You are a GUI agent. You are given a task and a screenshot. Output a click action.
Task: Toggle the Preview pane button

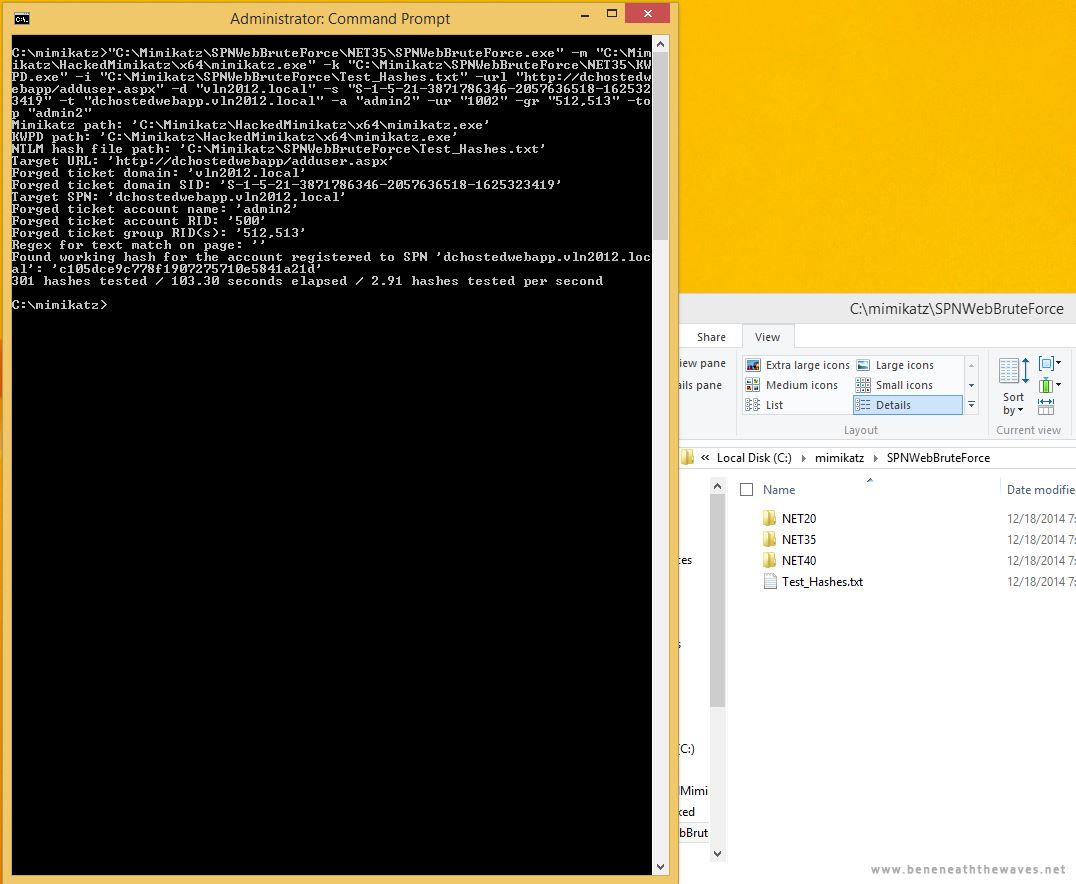click(702, 363)
